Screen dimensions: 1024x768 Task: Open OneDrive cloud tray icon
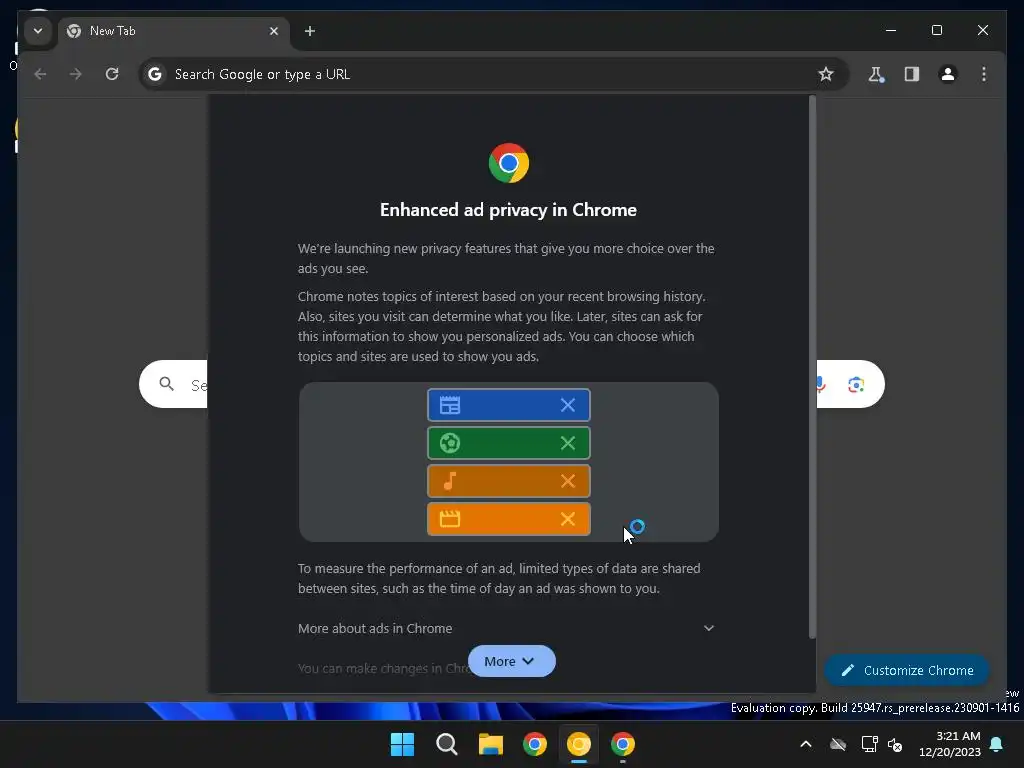[x=838, y=744]
